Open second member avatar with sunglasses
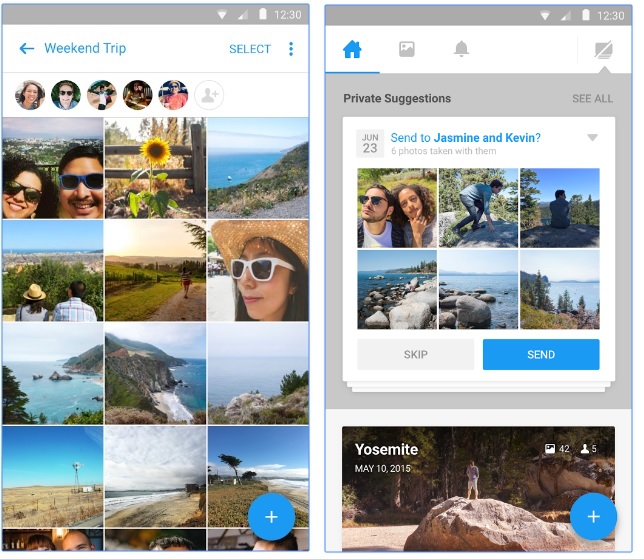This screenshot has width=644, height=559. 66,95
